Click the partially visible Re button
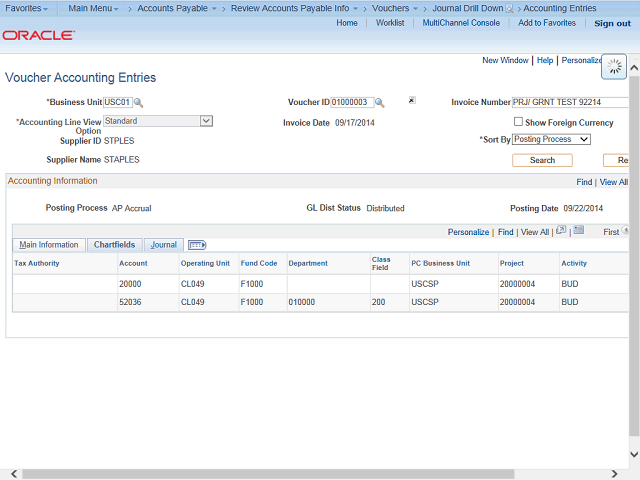Image resolution: width=640 pixels, height=480 pixels. click(616, 160)
